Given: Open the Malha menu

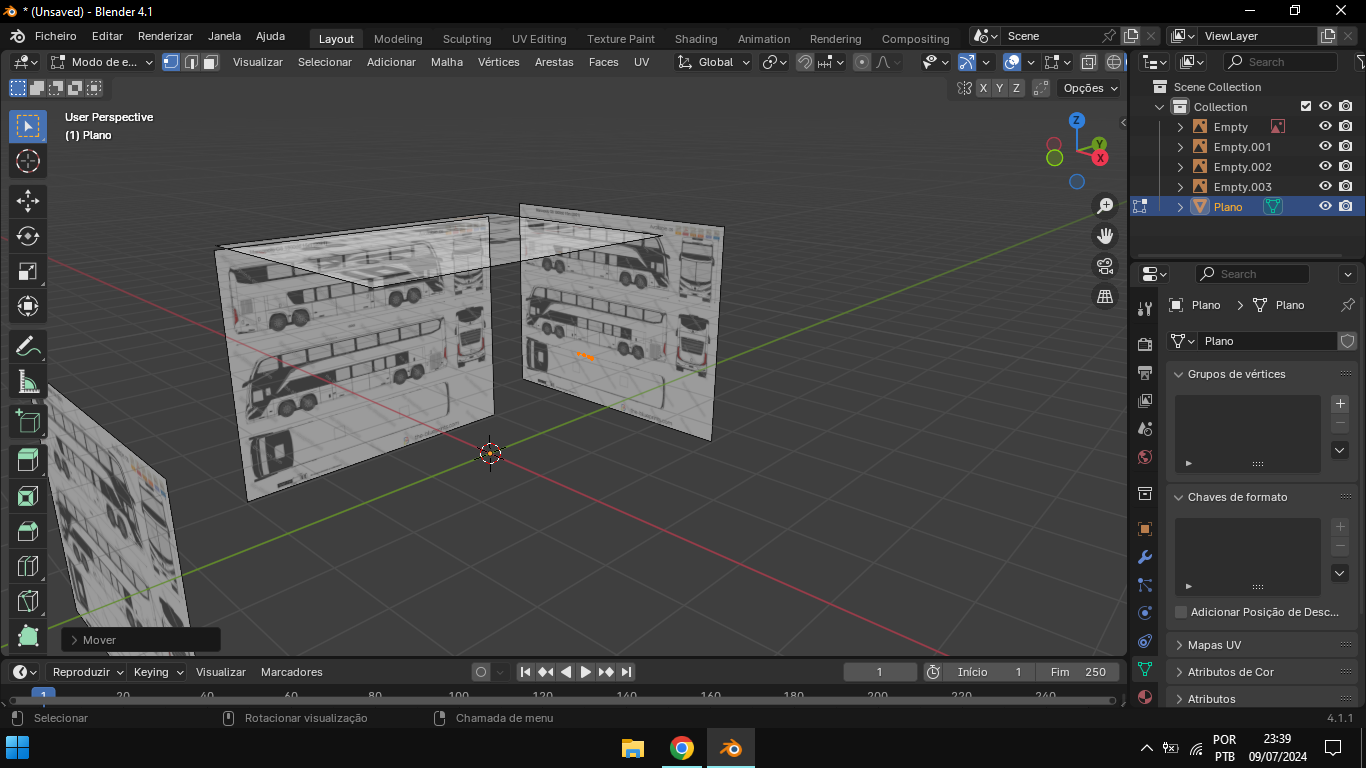Looking at the screenshot, I should click(x=447, y=62).
